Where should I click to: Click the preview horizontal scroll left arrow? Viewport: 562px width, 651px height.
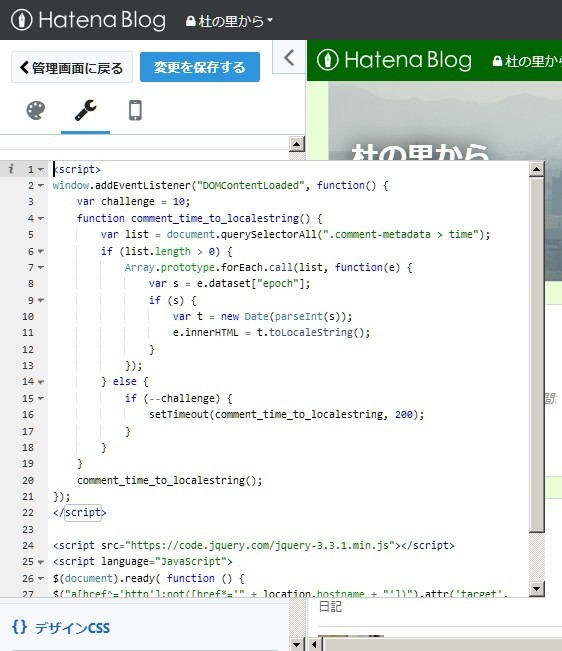coord(315,644)
